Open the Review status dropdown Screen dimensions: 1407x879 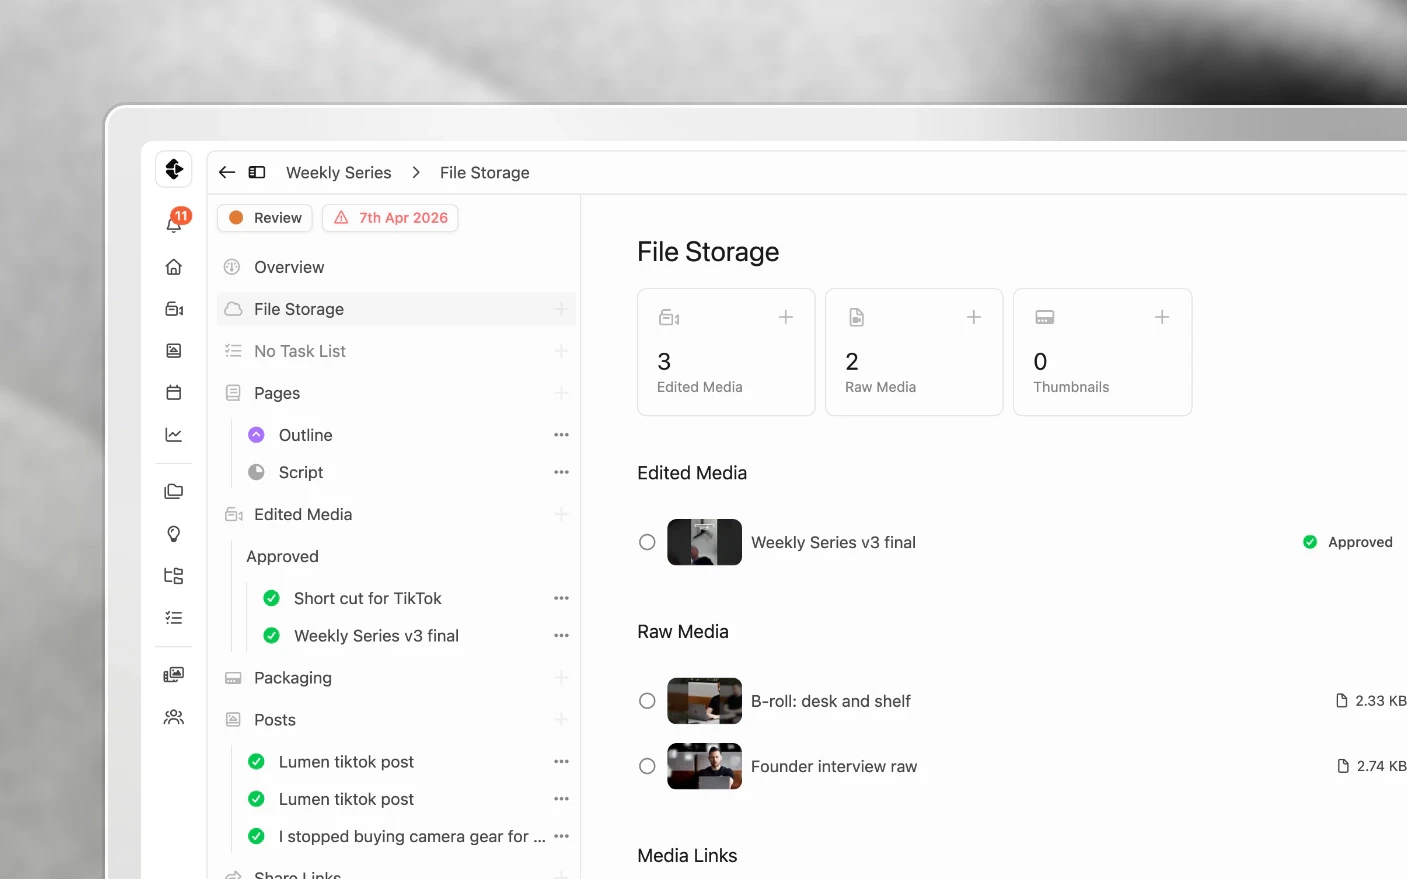click(265, 218)
